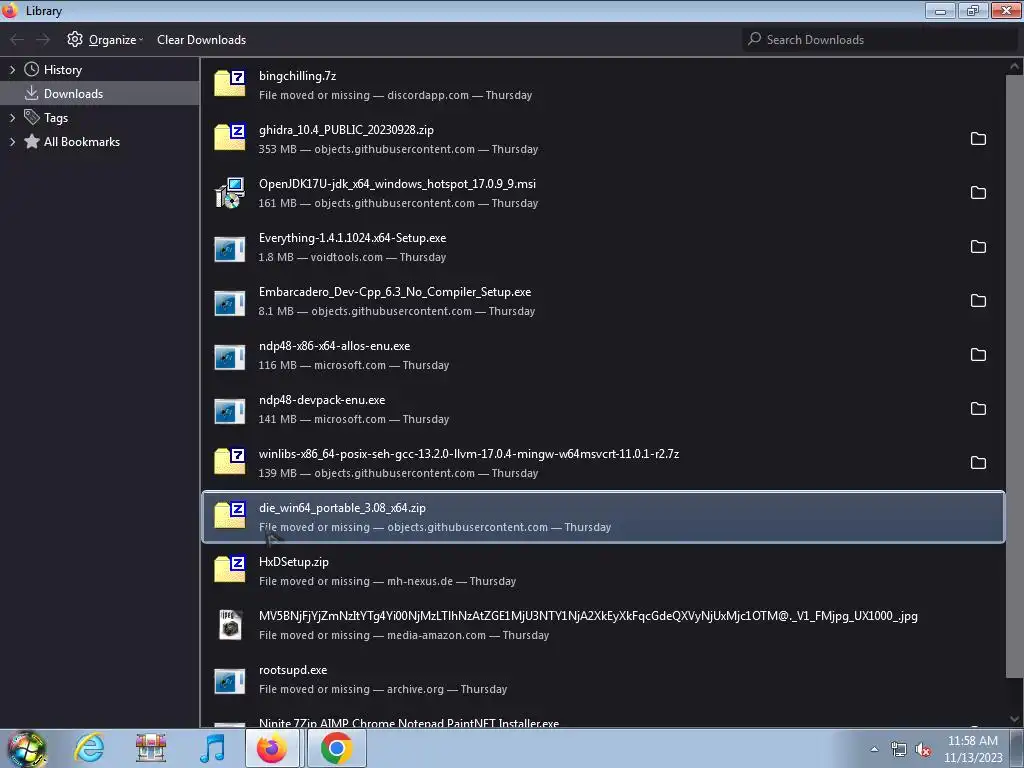Switch to Firefox taskbar button
The image size is (1024, 768).
[x=272, y=748]
